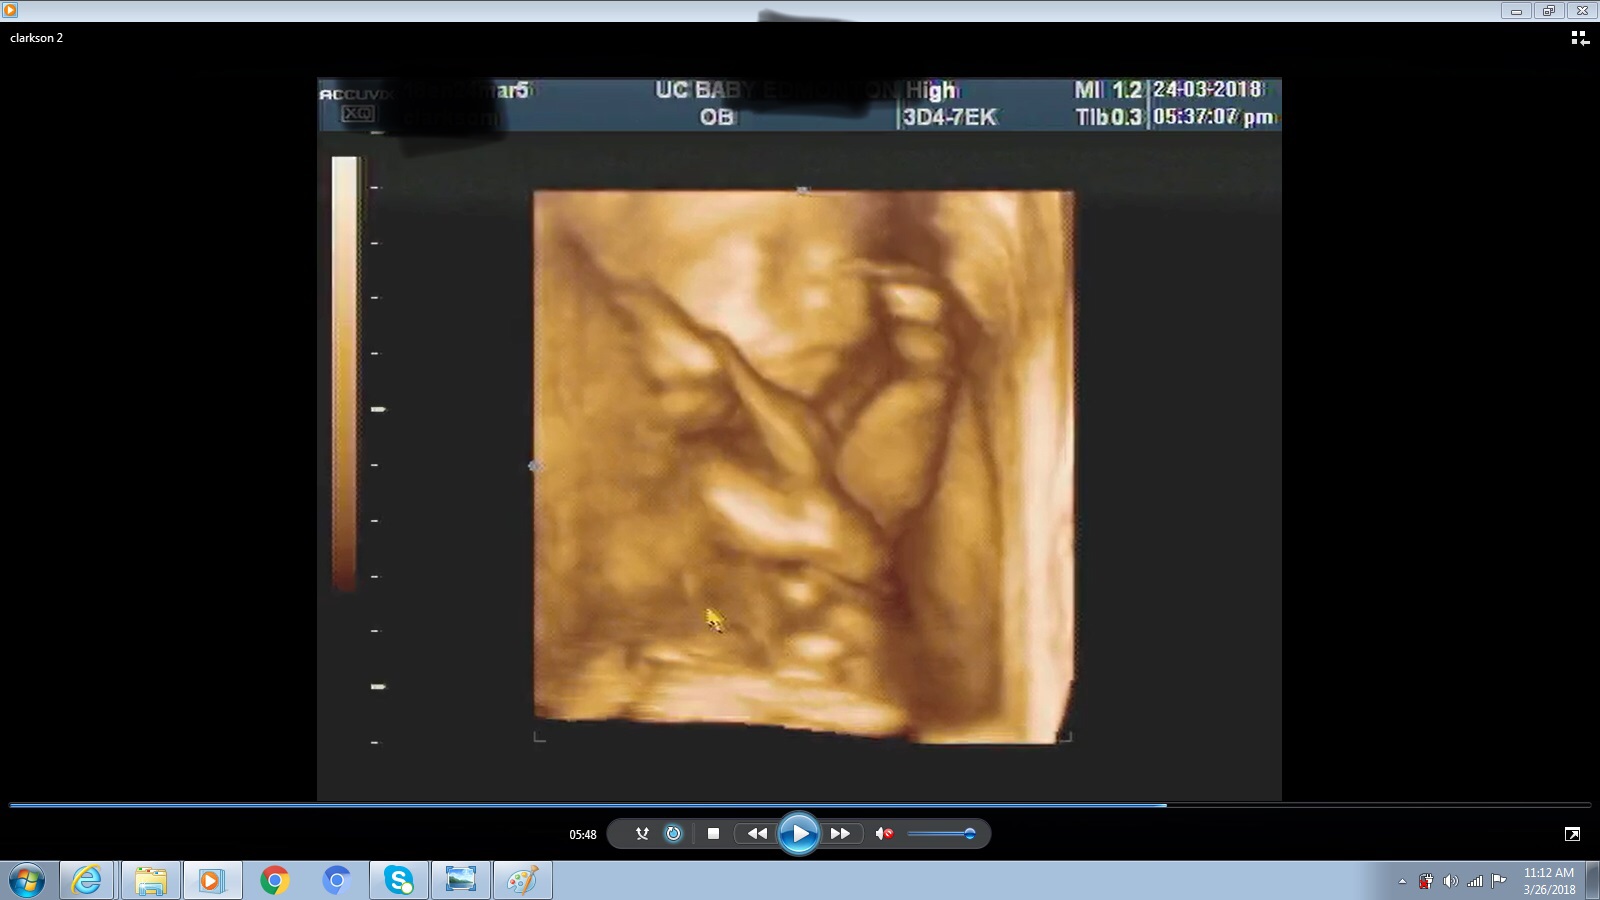
Task: Stop playback with the Stop button
Action: 713,833
